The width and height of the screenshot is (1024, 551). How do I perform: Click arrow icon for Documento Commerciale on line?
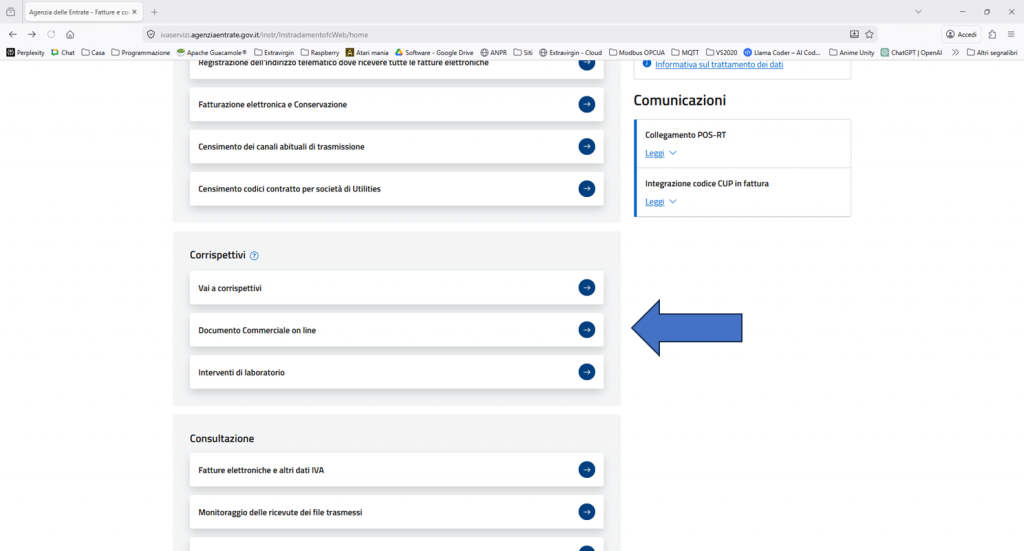pos(587,330)
